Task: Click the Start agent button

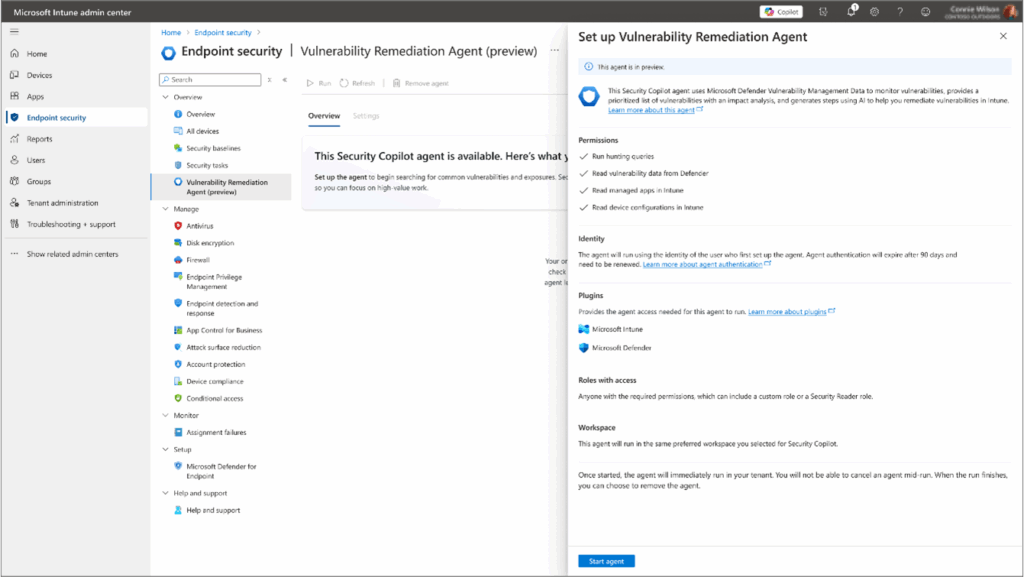Action: pos(606,561)
